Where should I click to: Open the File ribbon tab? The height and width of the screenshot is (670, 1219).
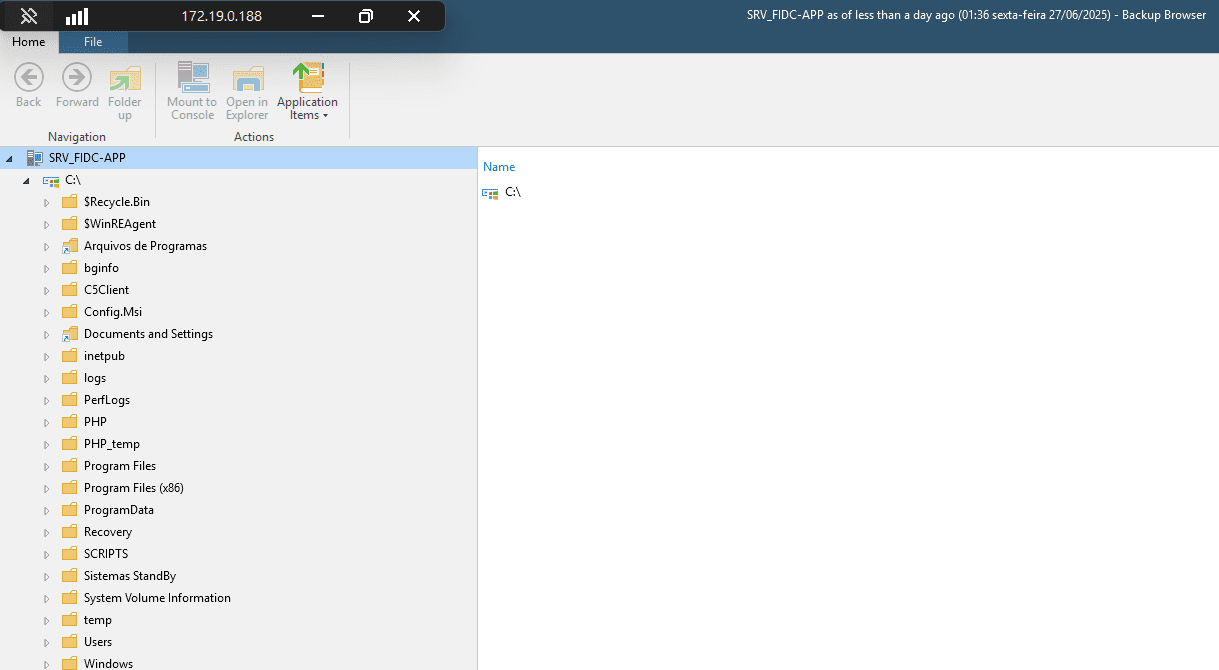[93, 42]
